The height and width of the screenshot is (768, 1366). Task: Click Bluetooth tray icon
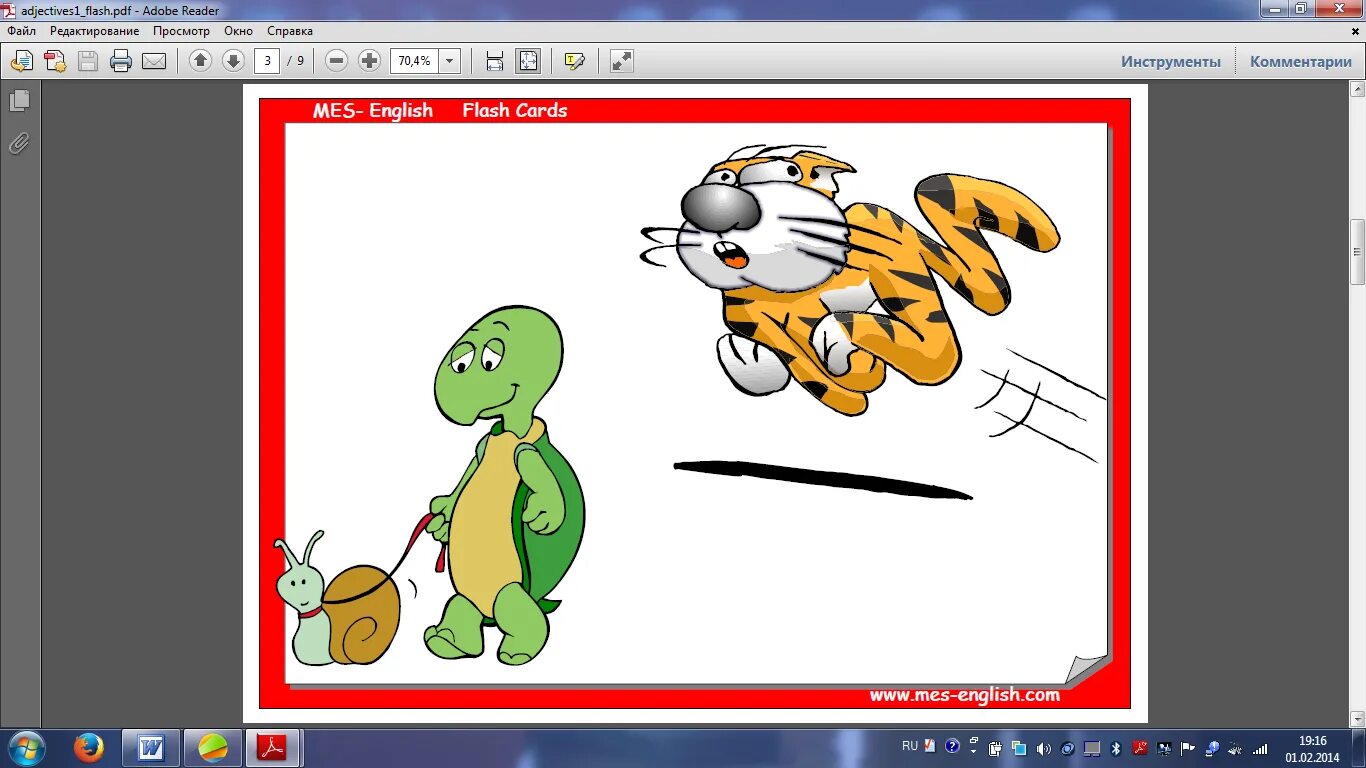pyautogui.click(x=1116, y=748)
